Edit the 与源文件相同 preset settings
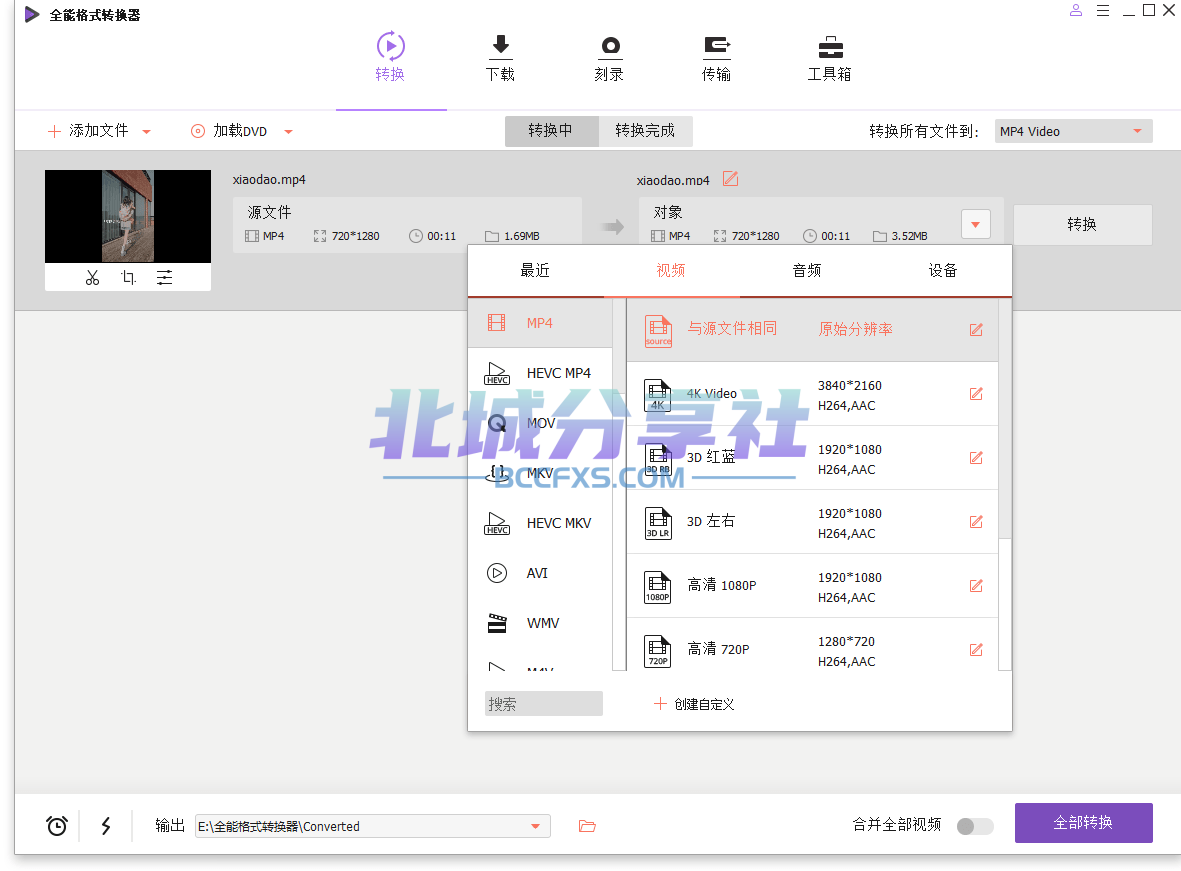This screenshot has height=871, width=1181. pyautogui.click(x=976, y=329)
